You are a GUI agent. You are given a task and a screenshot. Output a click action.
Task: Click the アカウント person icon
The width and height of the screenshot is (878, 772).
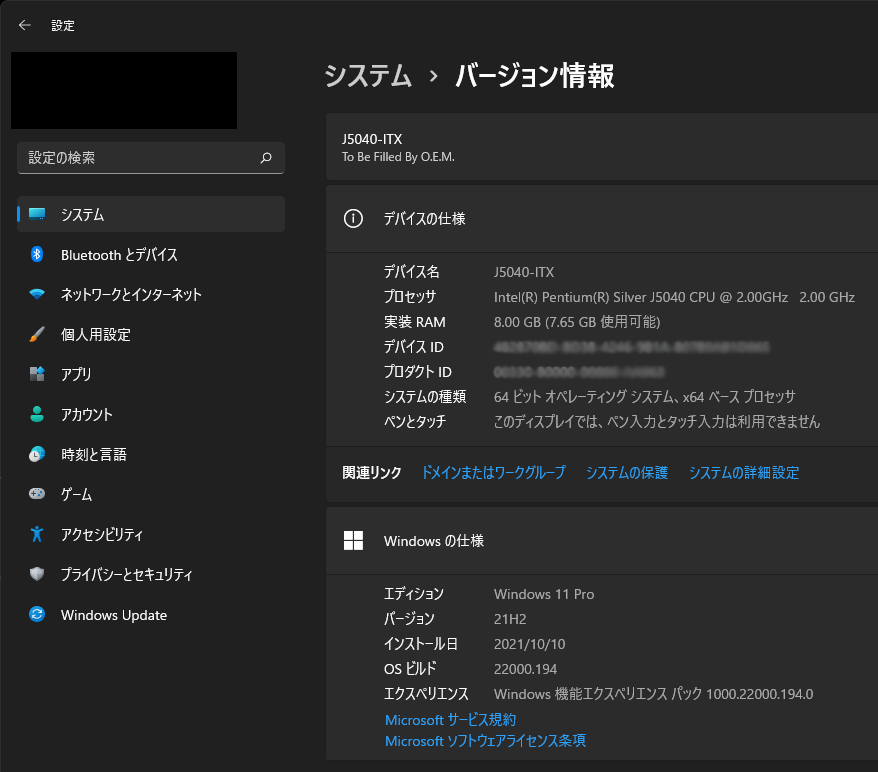(x=37, y=414)
